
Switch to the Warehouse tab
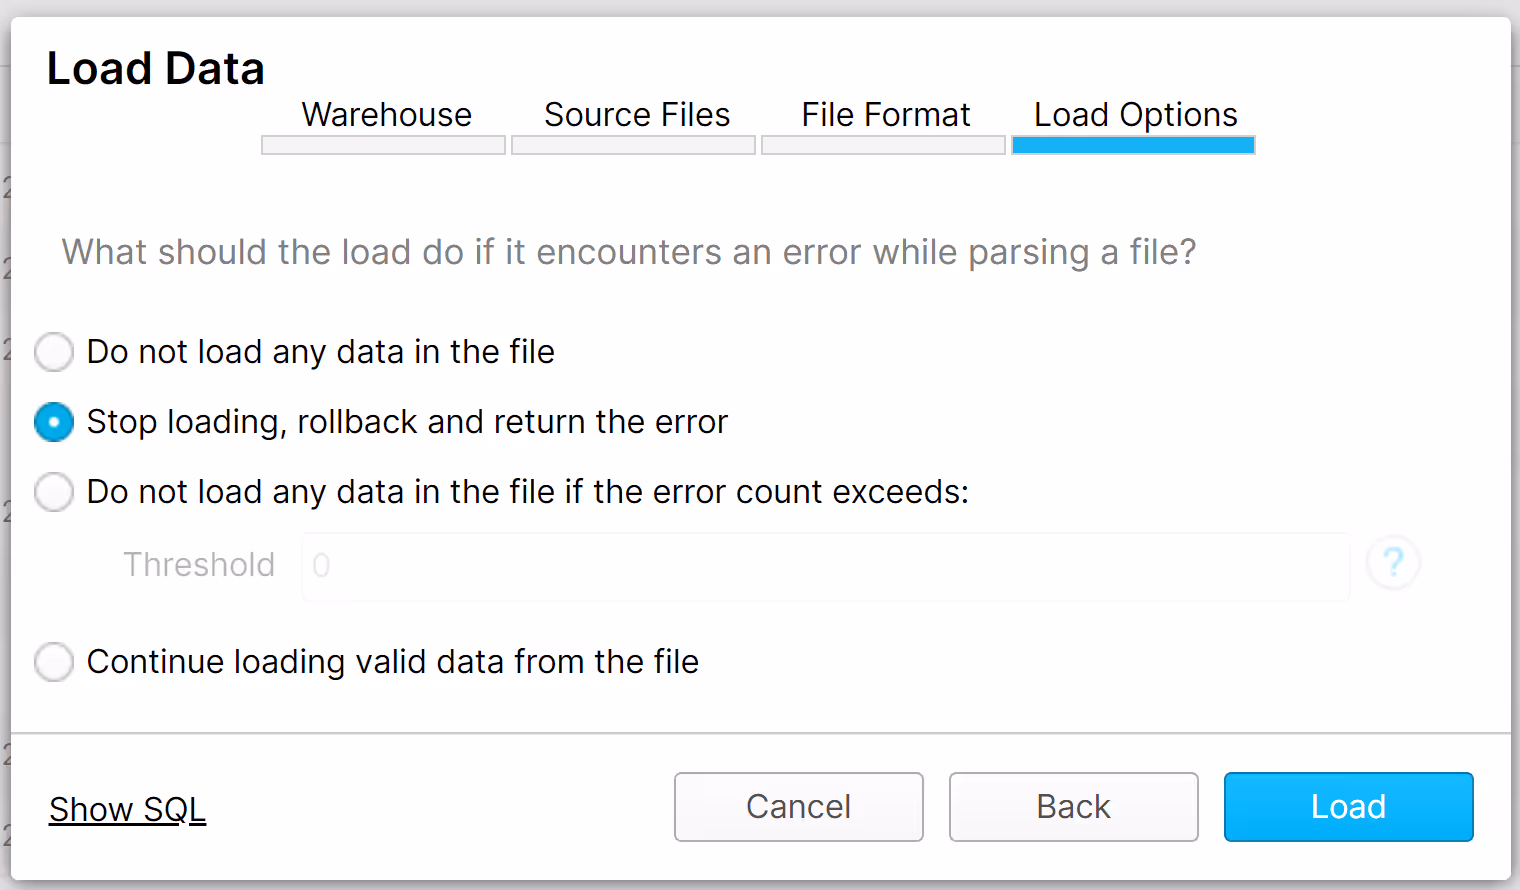point(386,115)
